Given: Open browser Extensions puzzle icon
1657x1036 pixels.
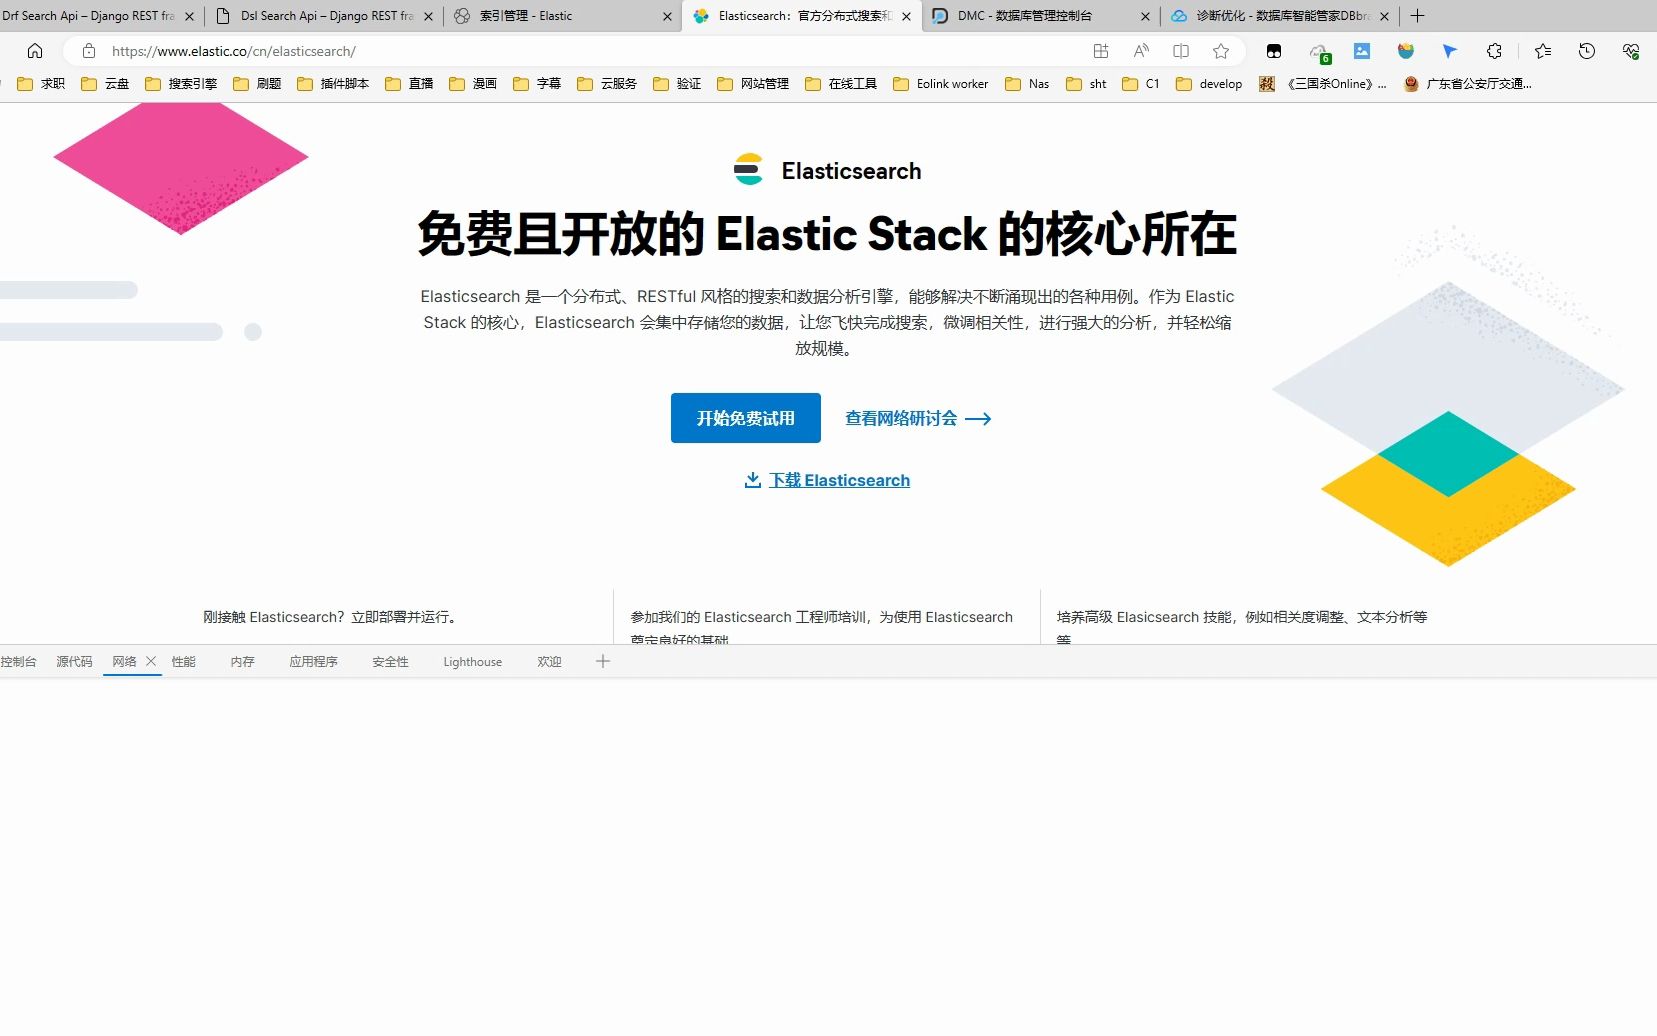Looking at the screenshot, I should point(1495,51).
